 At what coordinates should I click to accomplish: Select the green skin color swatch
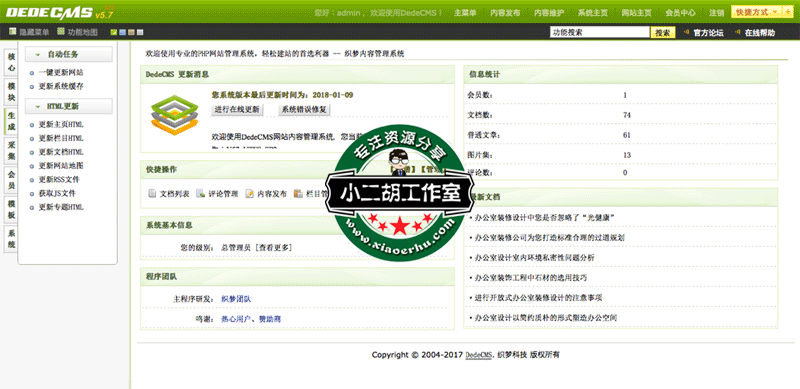114,33
